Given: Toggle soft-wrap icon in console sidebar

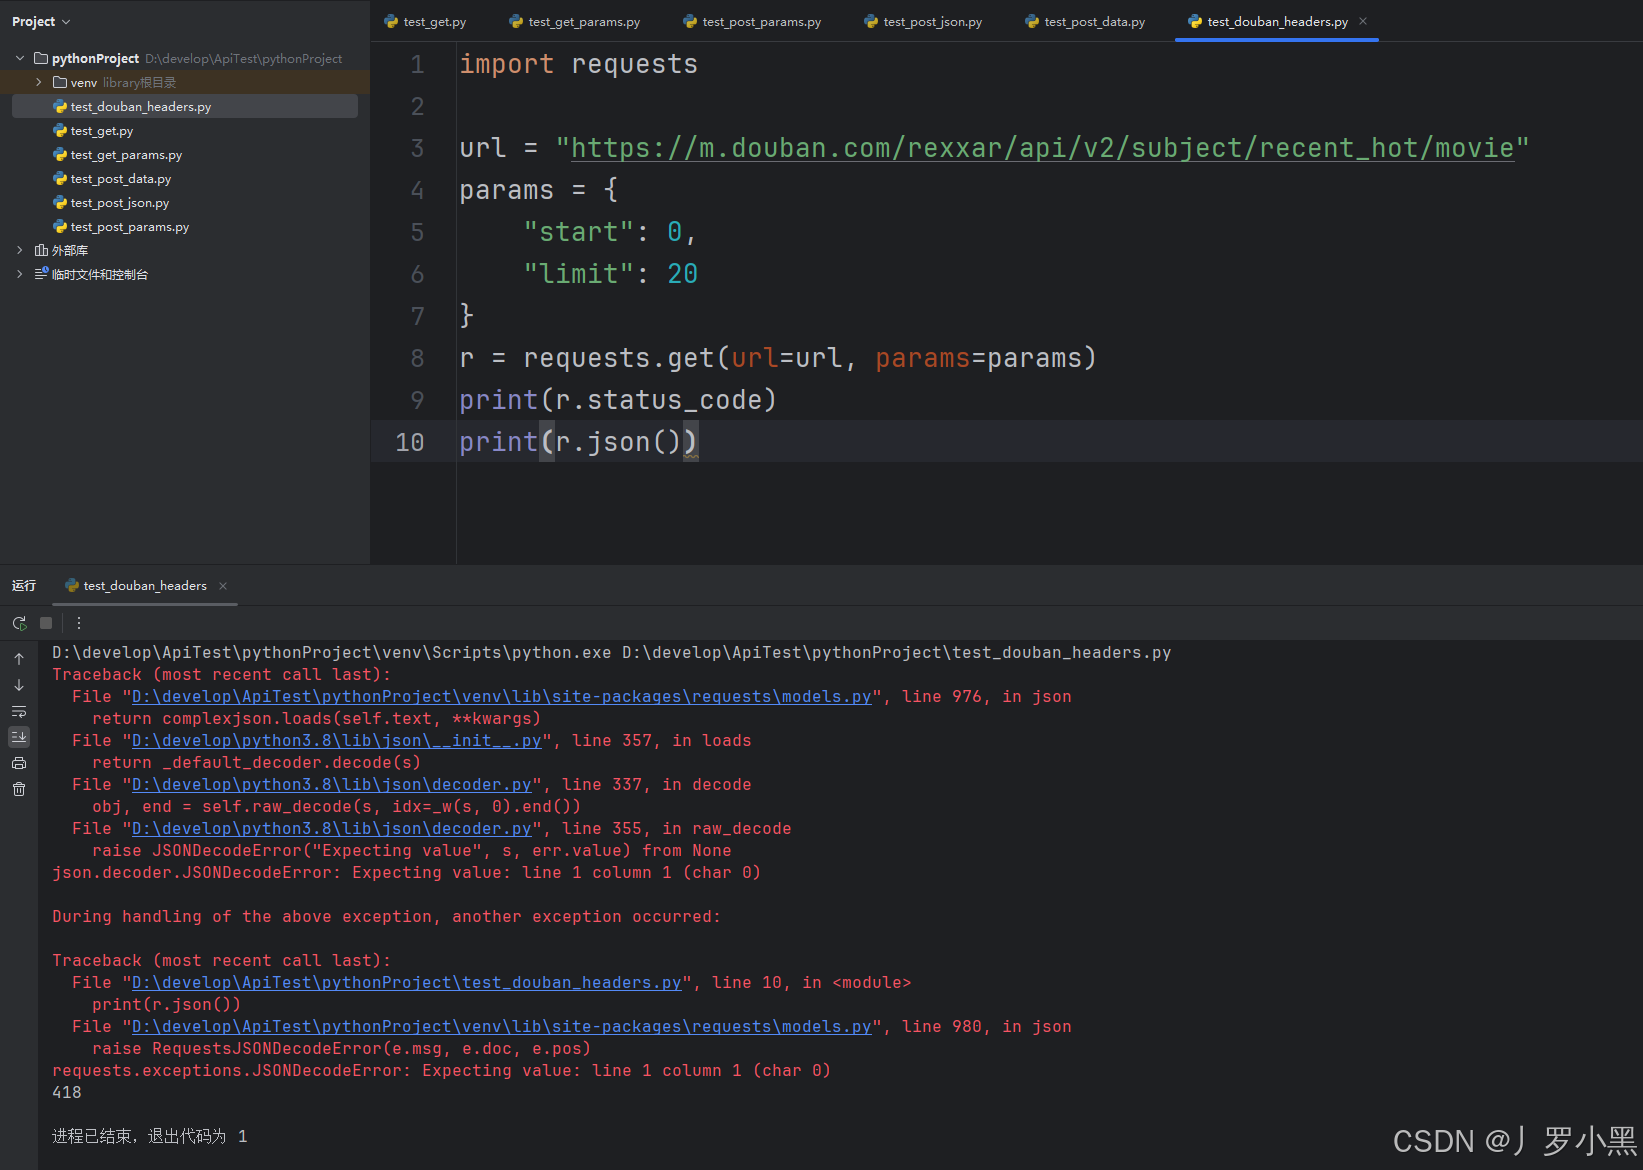Looking at the screenshot, I should point(19,711).
